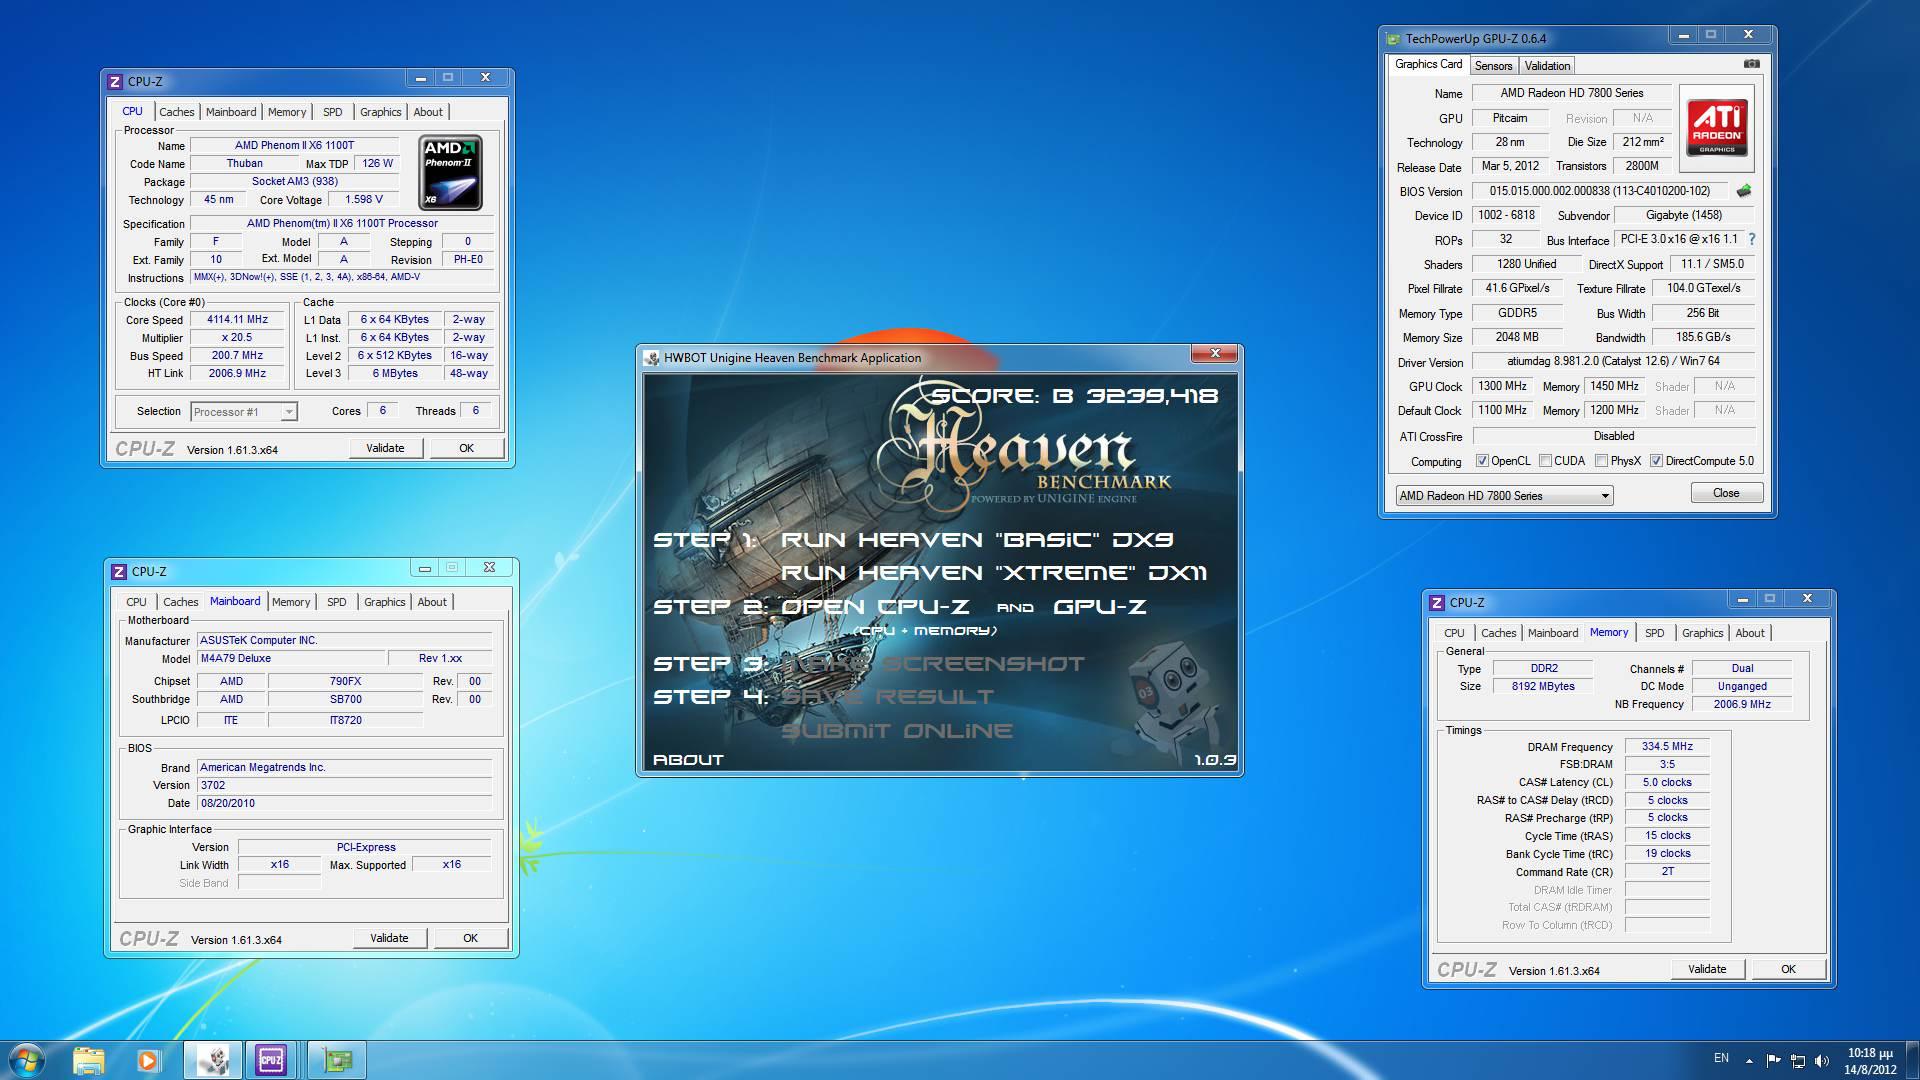This screenshot has height=1080, width=1920.
Task: Open Memory tab in top-left CPU-Z
Action: pos(287,112)
